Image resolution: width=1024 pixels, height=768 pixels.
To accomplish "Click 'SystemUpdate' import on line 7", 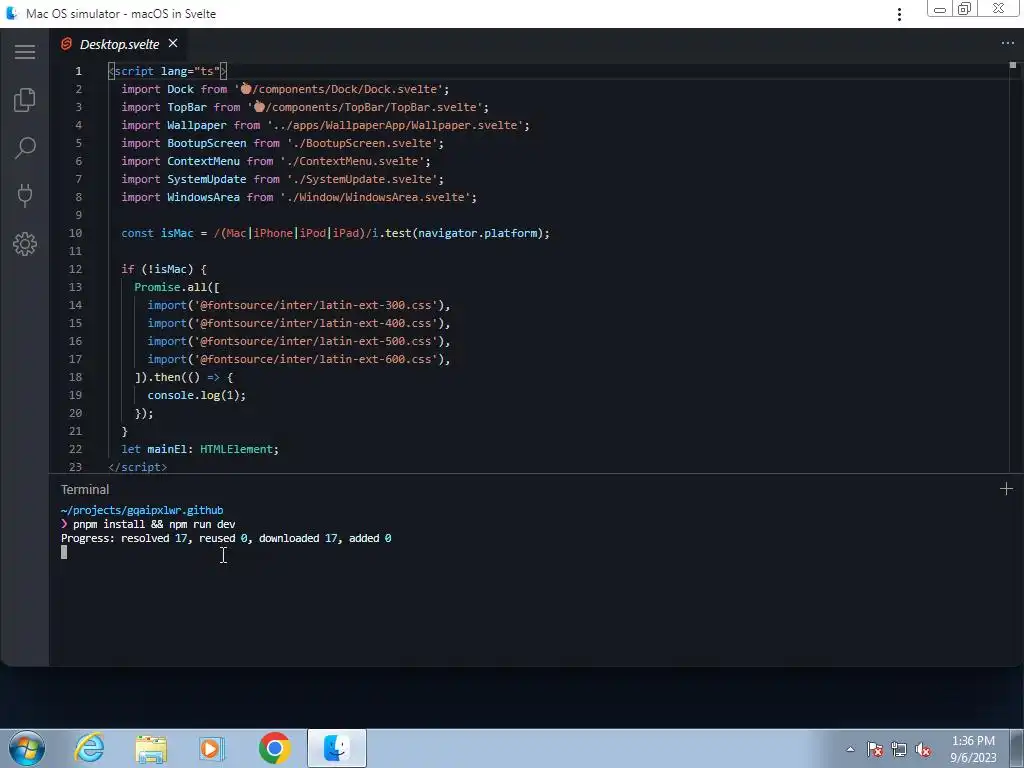I will coord(206,179).
